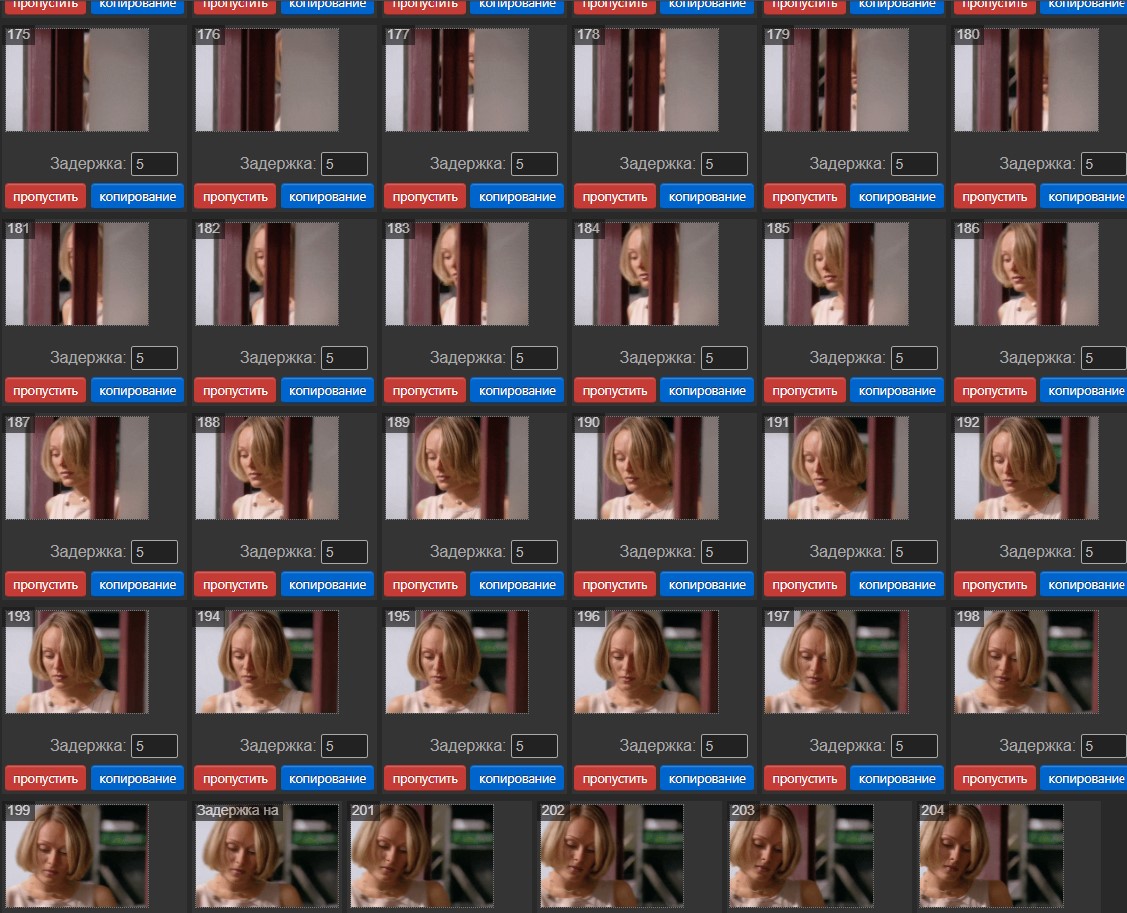Choose пропустить under frame 183
Screen dimensions: 1127x913
(425, 390)
